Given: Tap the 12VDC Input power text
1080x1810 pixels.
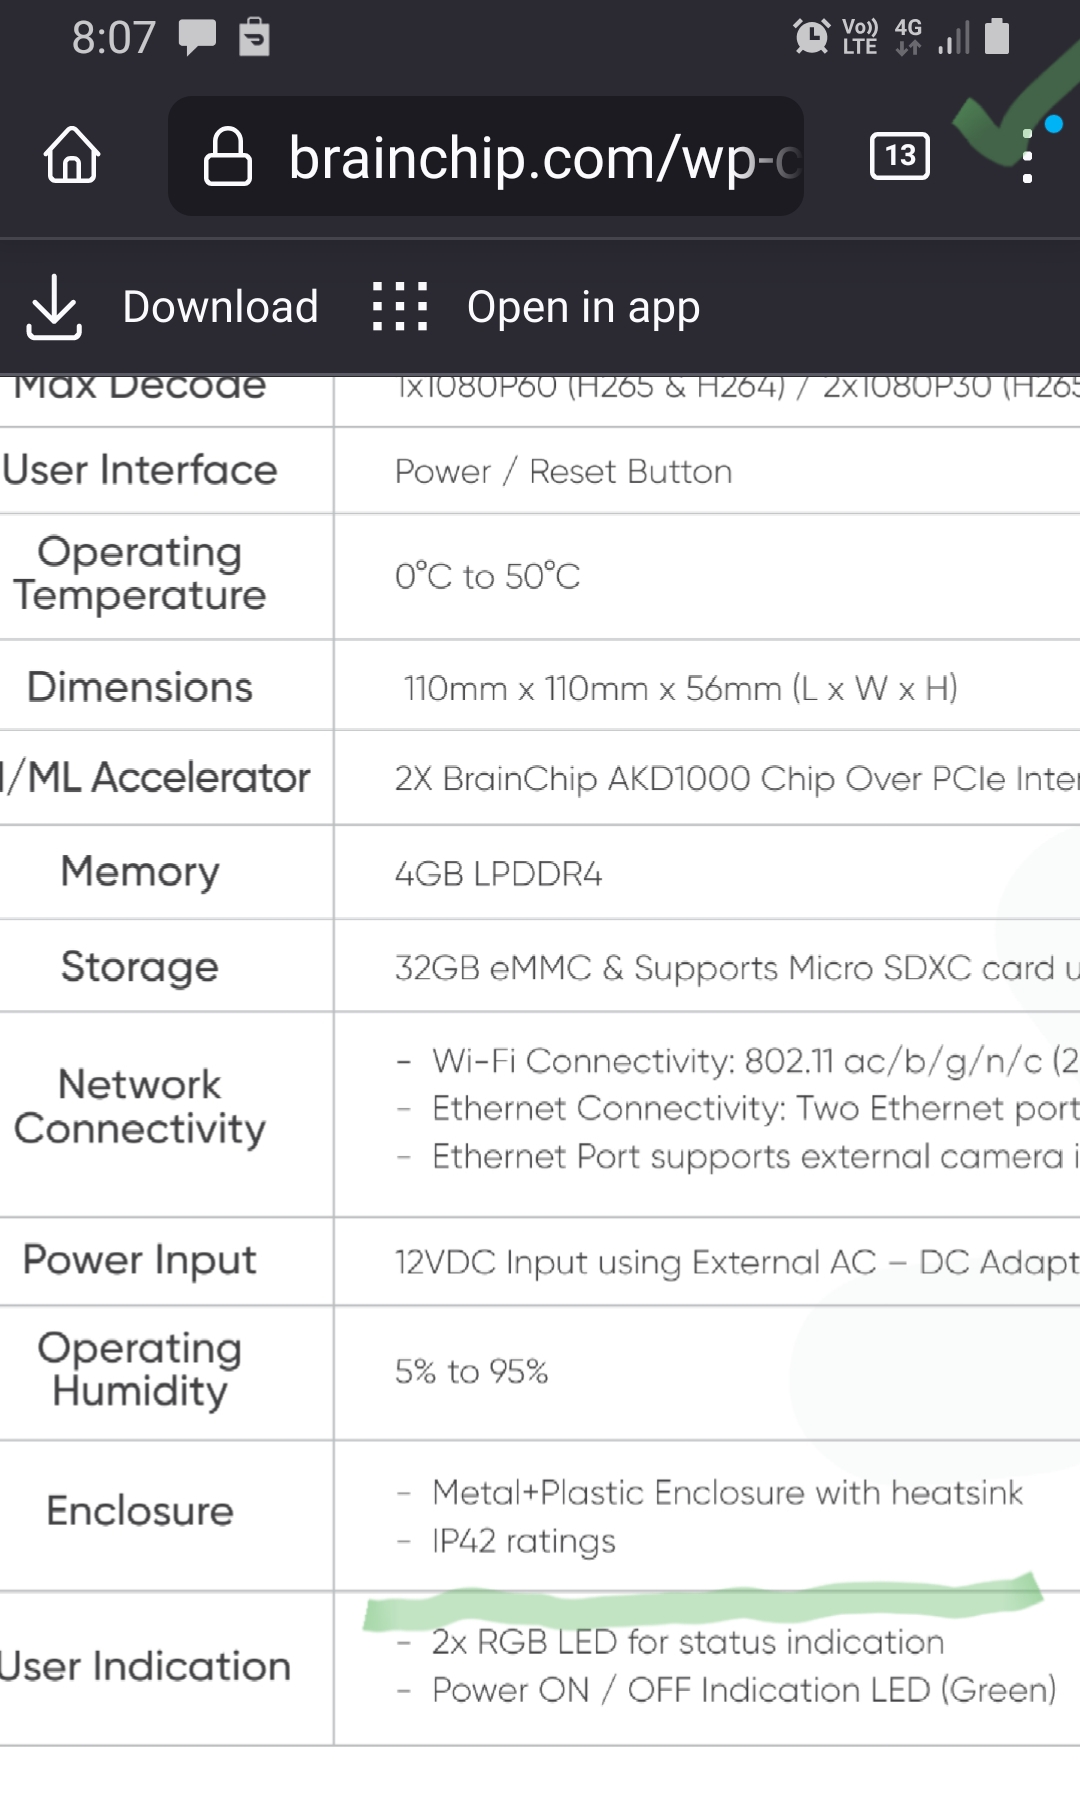Looking at the screenshot, I should click(x=737, y=1262).
